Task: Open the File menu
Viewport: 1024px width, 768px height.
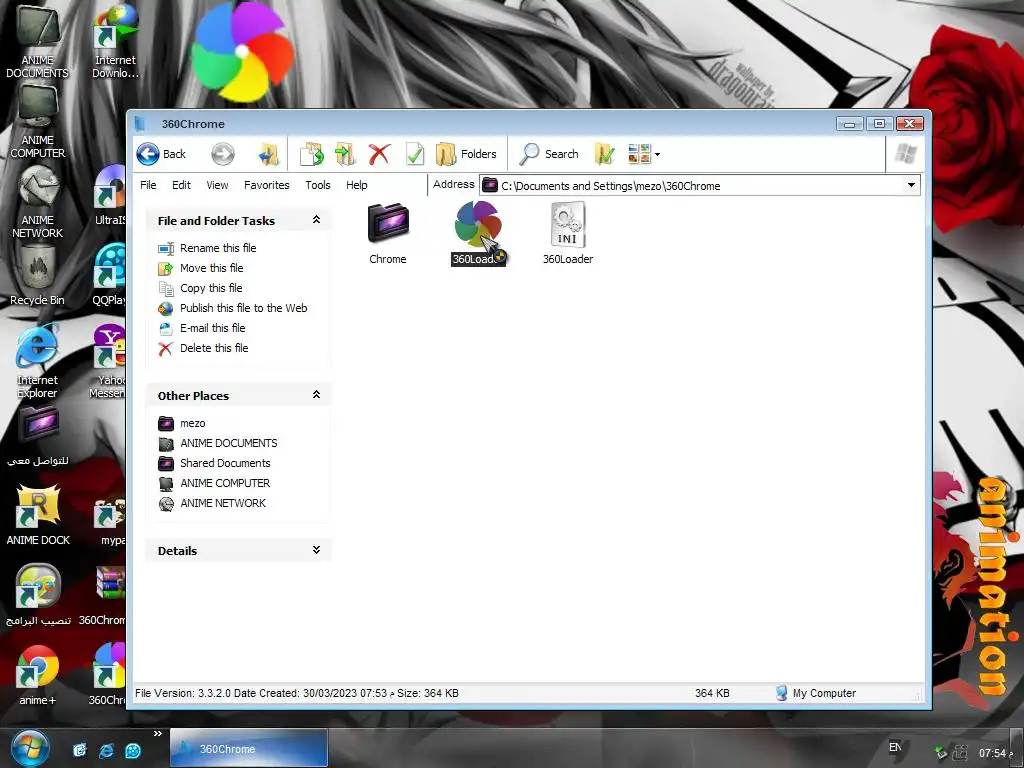Action: pos(148,185)
